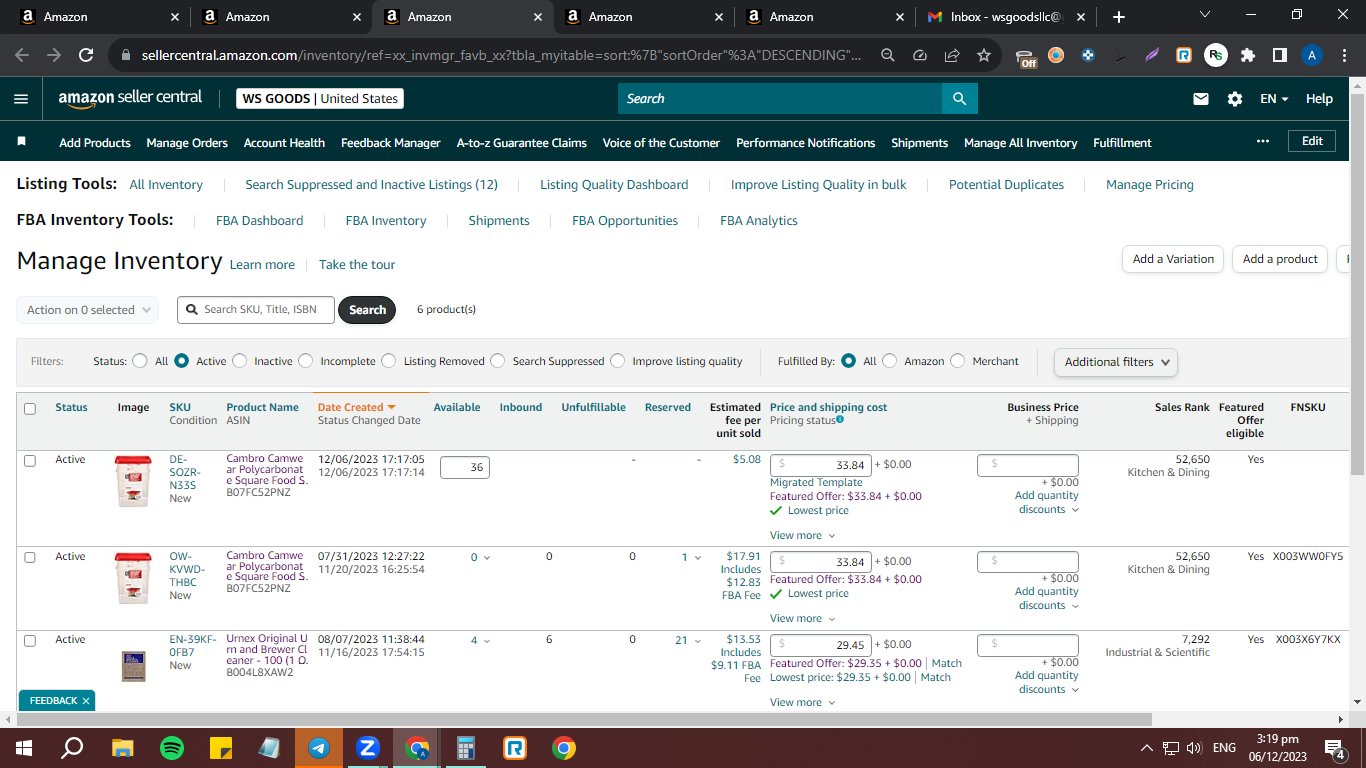
Task: Open the settings gear in Seller Central
Action: 1235,99
